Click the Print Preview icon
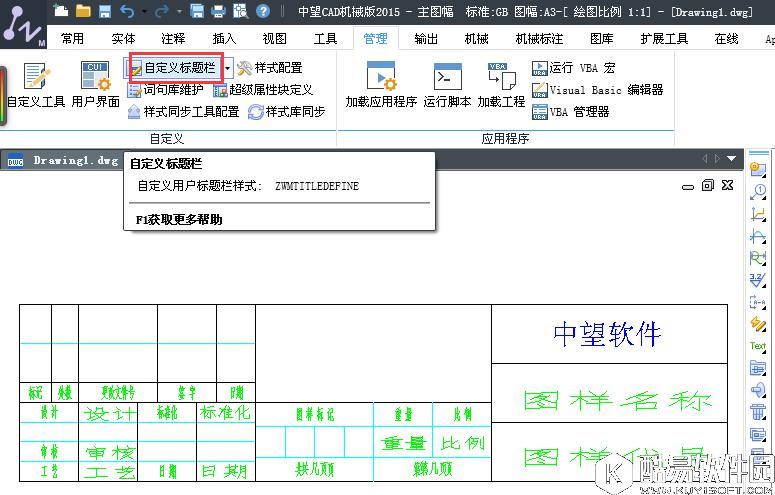This screenshot has width=775, height=495. click(241, 11)
